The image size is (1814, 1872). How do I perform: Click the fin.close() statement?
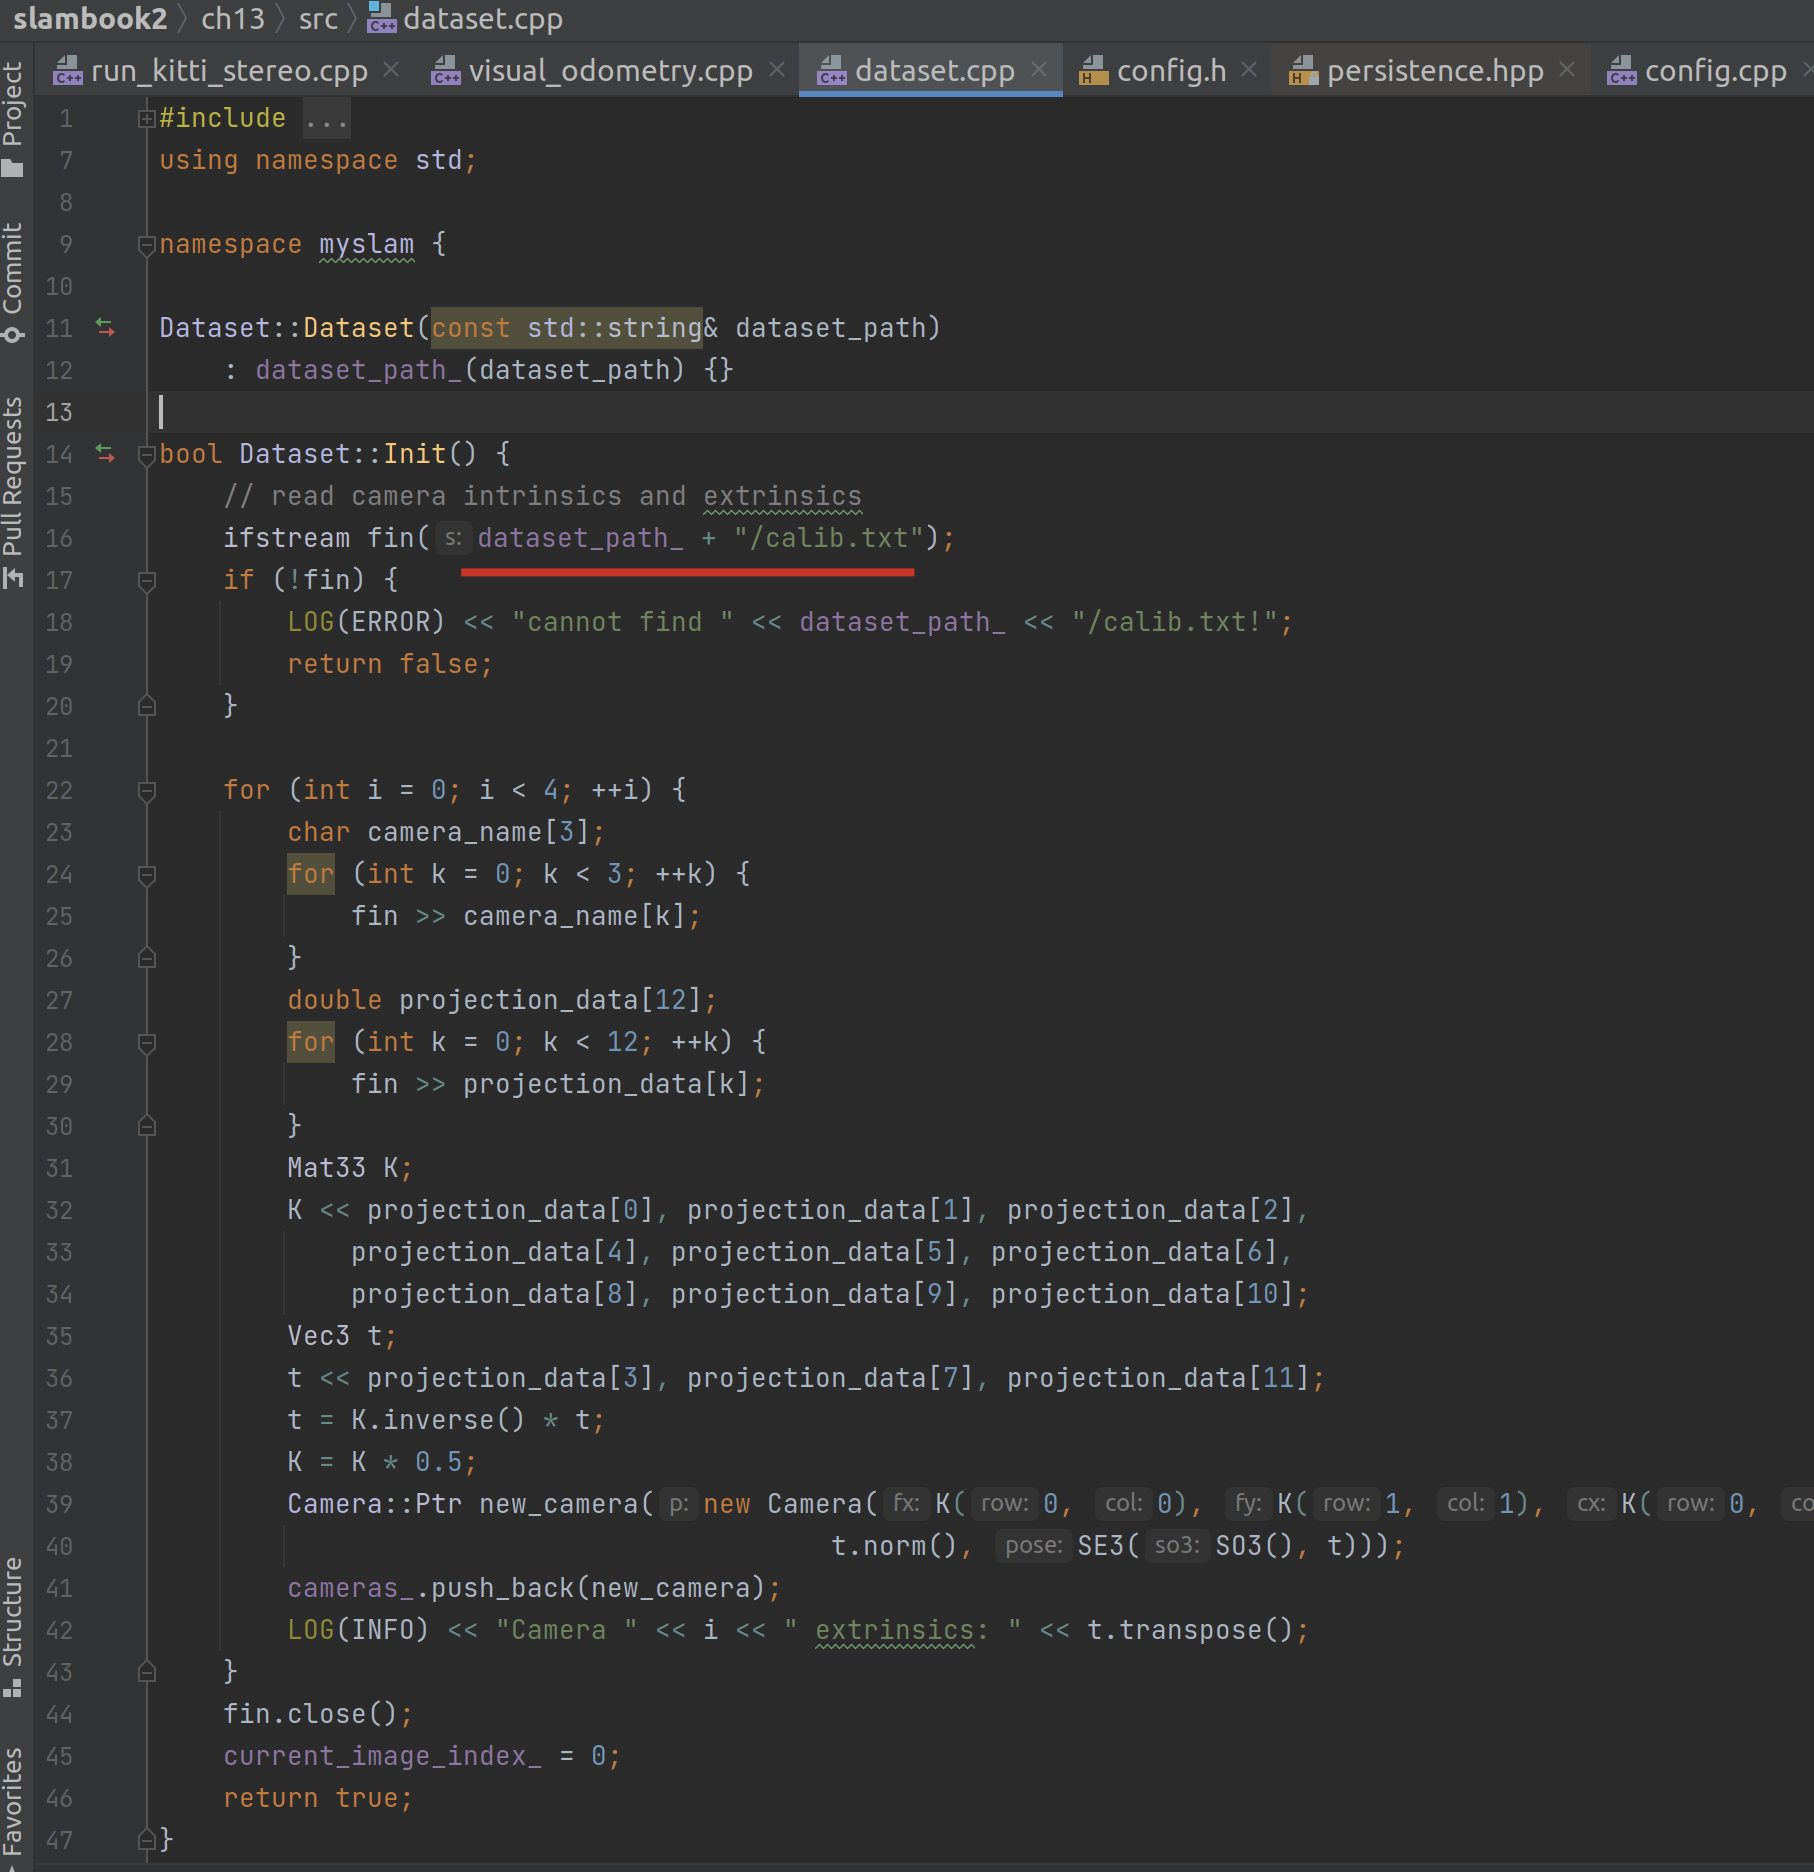pos(318,1714)
